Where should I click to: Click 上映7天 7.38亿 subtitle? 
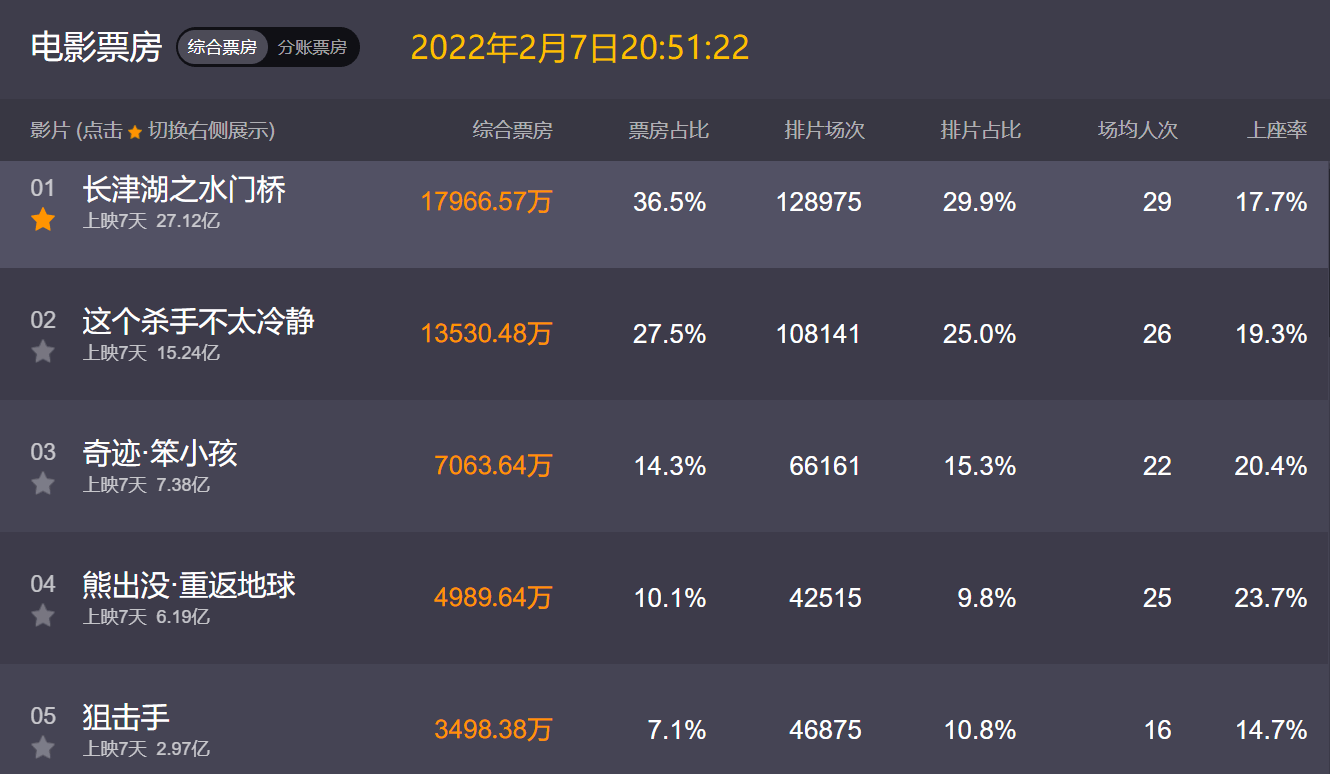tap(146, 485)
